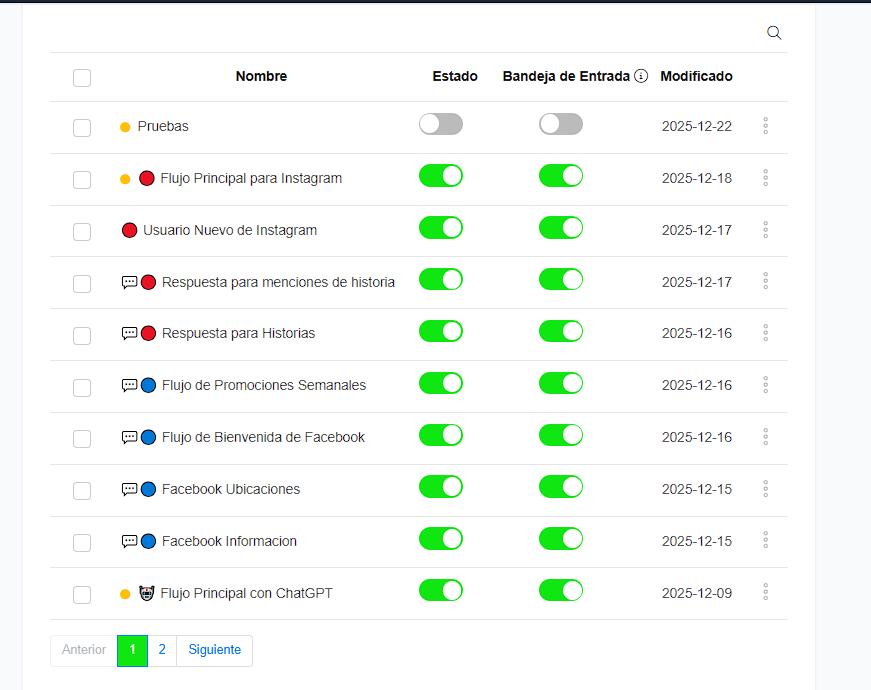The image size is (871, 690).
Task: Expand options menu for Flujo de Bienvenida de Facebook
Action: point(765,437)
